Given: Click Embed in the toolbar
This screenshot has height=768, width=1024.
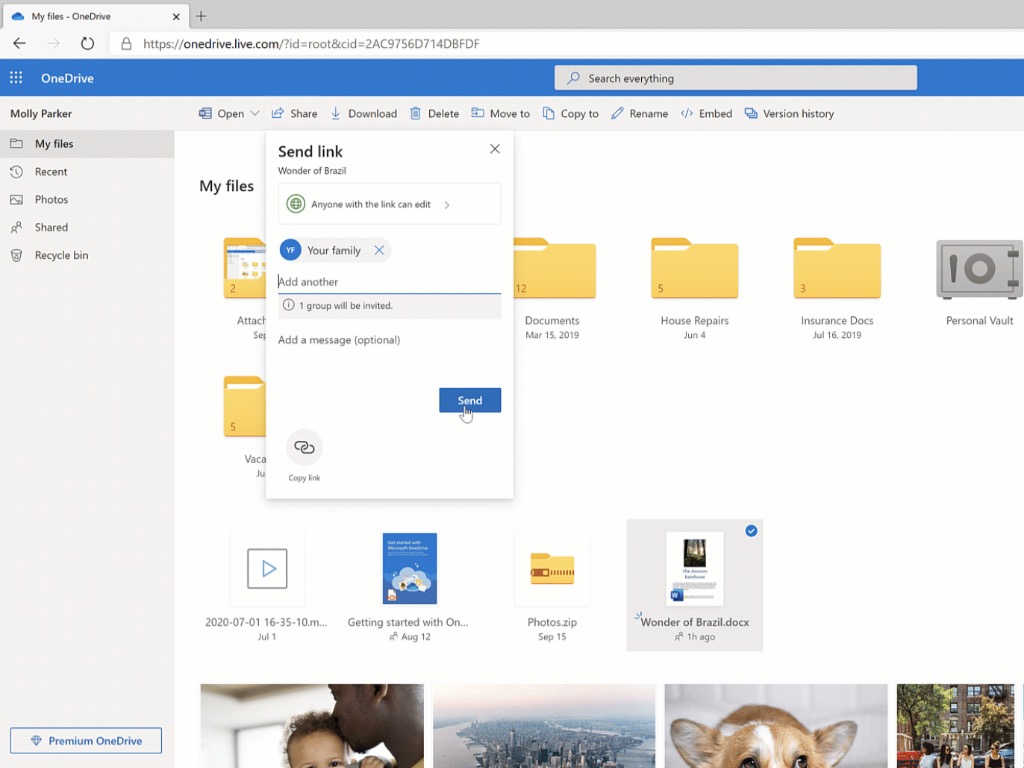Looking at the screenshot, I should click(706, 114).
